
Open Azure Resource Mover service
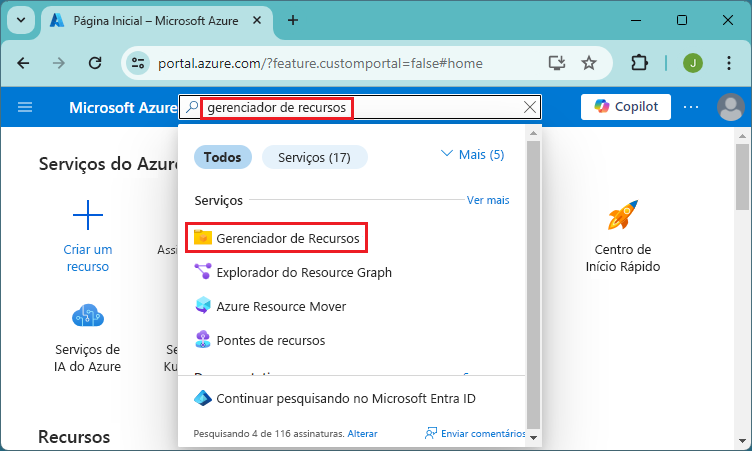281,306
